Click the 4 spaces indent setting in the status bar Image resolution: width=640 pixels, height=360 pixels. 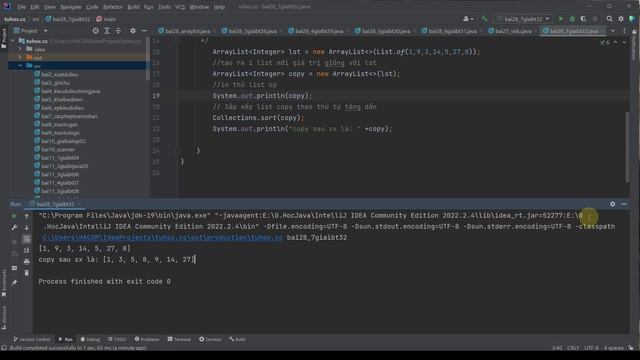pos(613,348)
